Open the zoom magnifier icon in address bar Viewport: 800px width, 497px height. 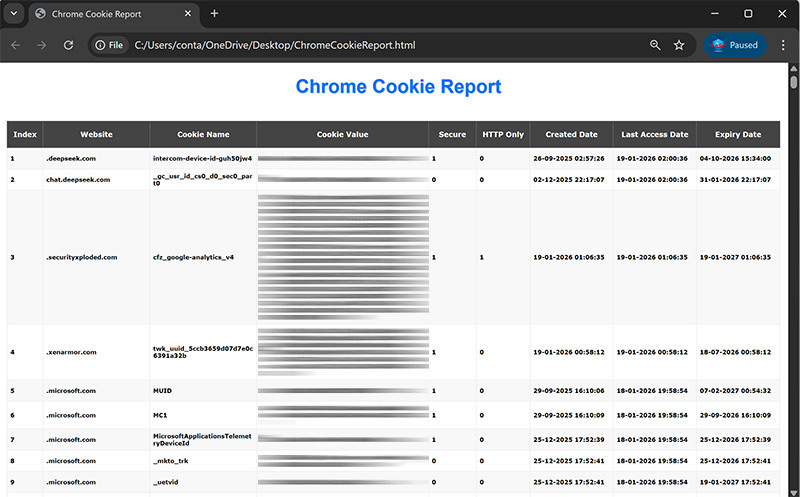pos(655,45)
